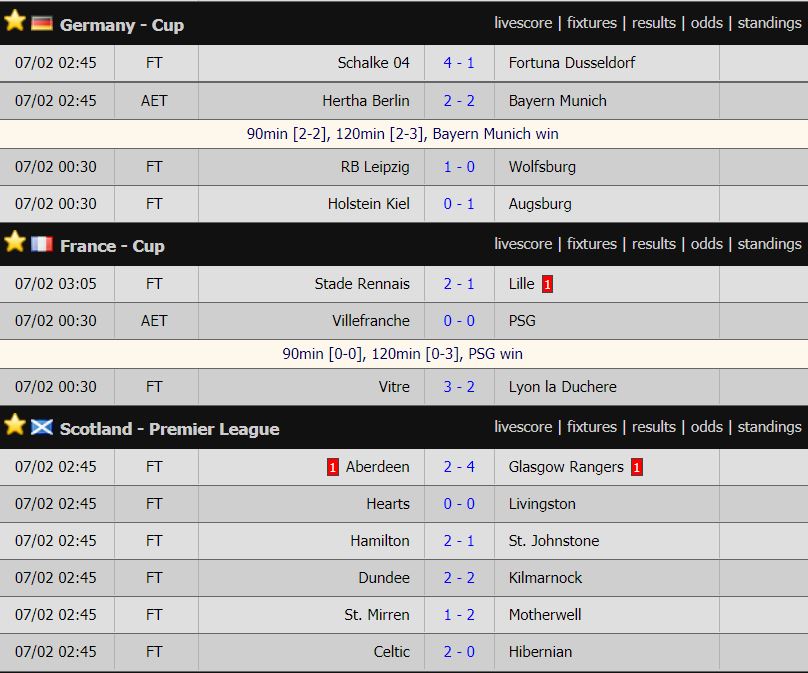808x673 pixels.
Task: Open results for Germany Cup
Action: (x=653, y=23)
